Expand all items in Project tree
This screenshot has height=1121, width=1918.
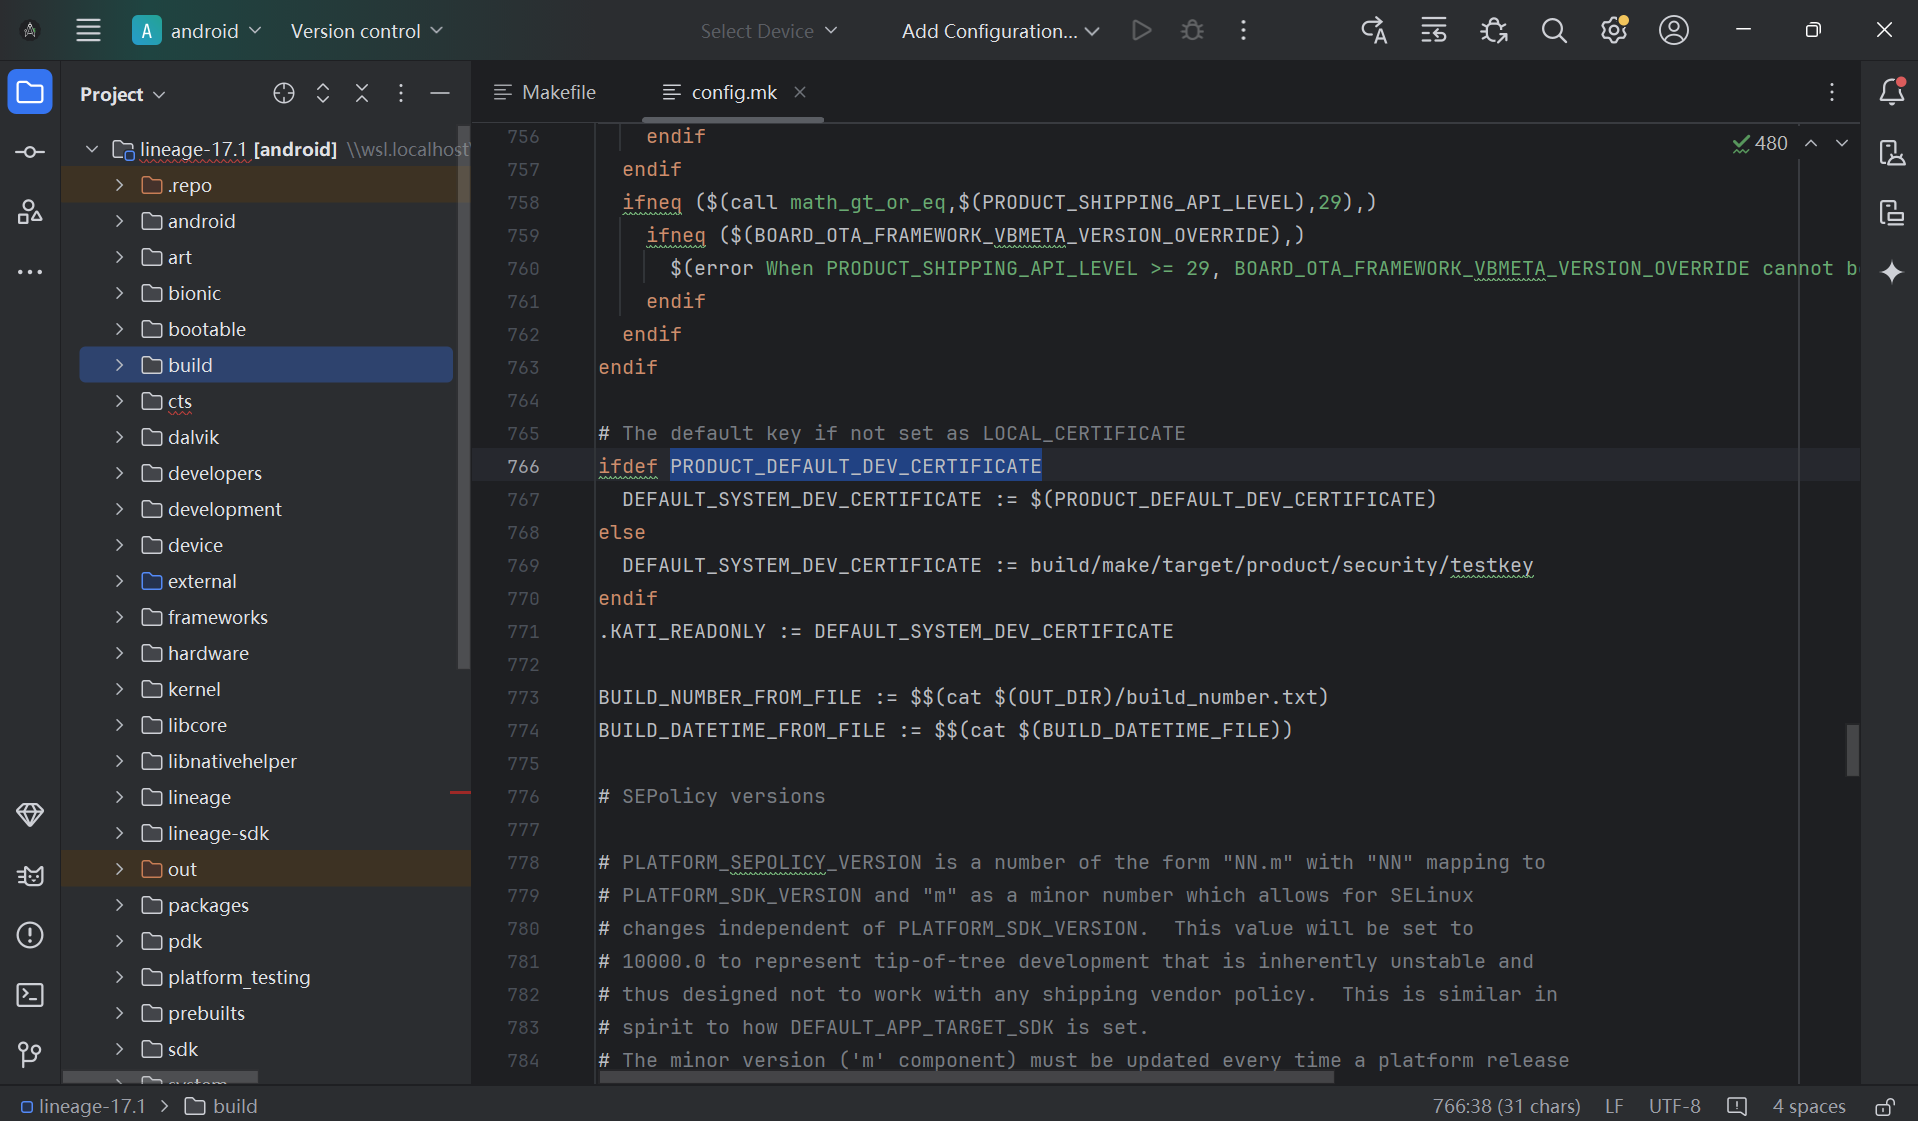click(x=323, y=93)
